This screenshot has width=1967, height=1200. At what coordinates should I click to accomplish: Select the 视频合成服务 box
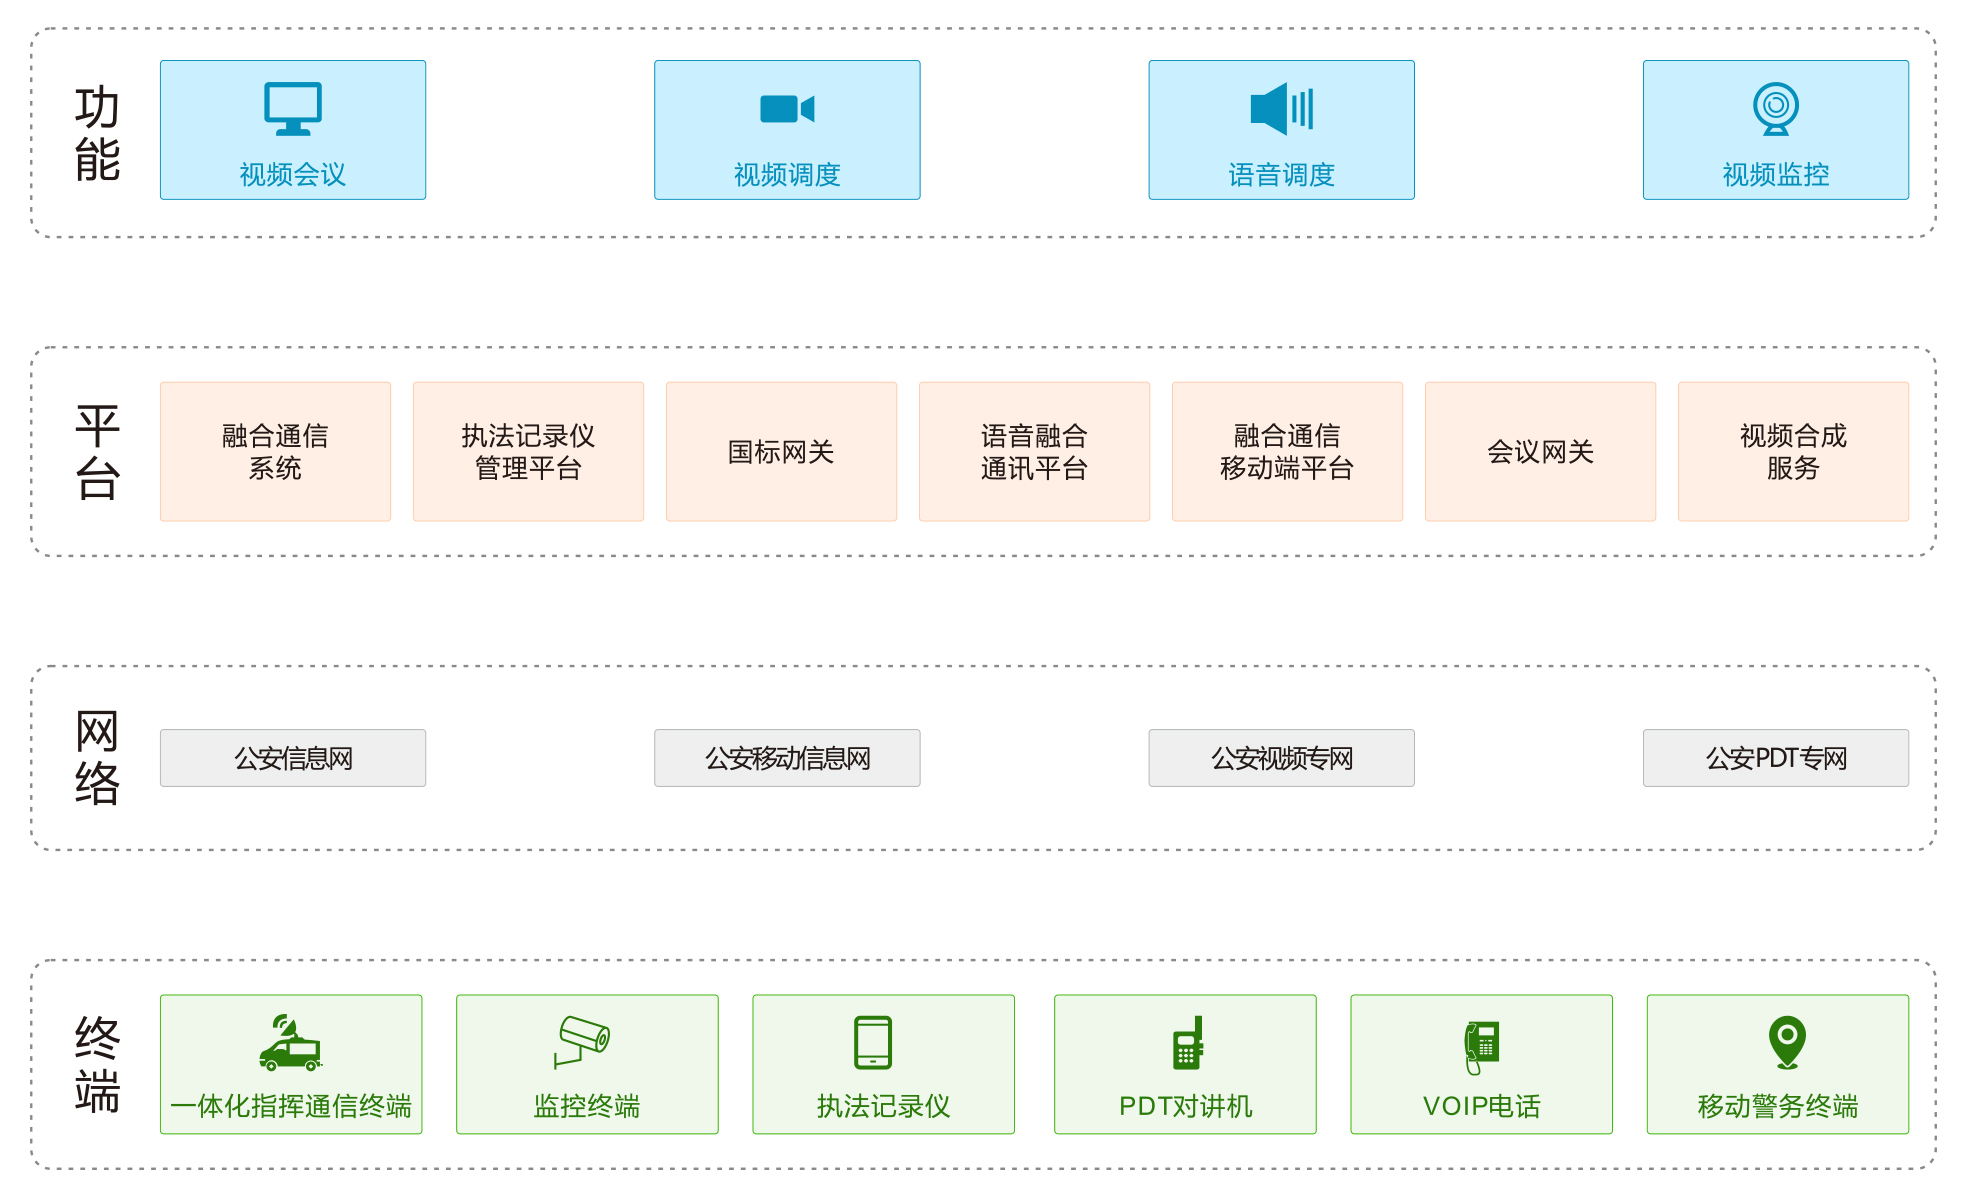[1793, 451]
